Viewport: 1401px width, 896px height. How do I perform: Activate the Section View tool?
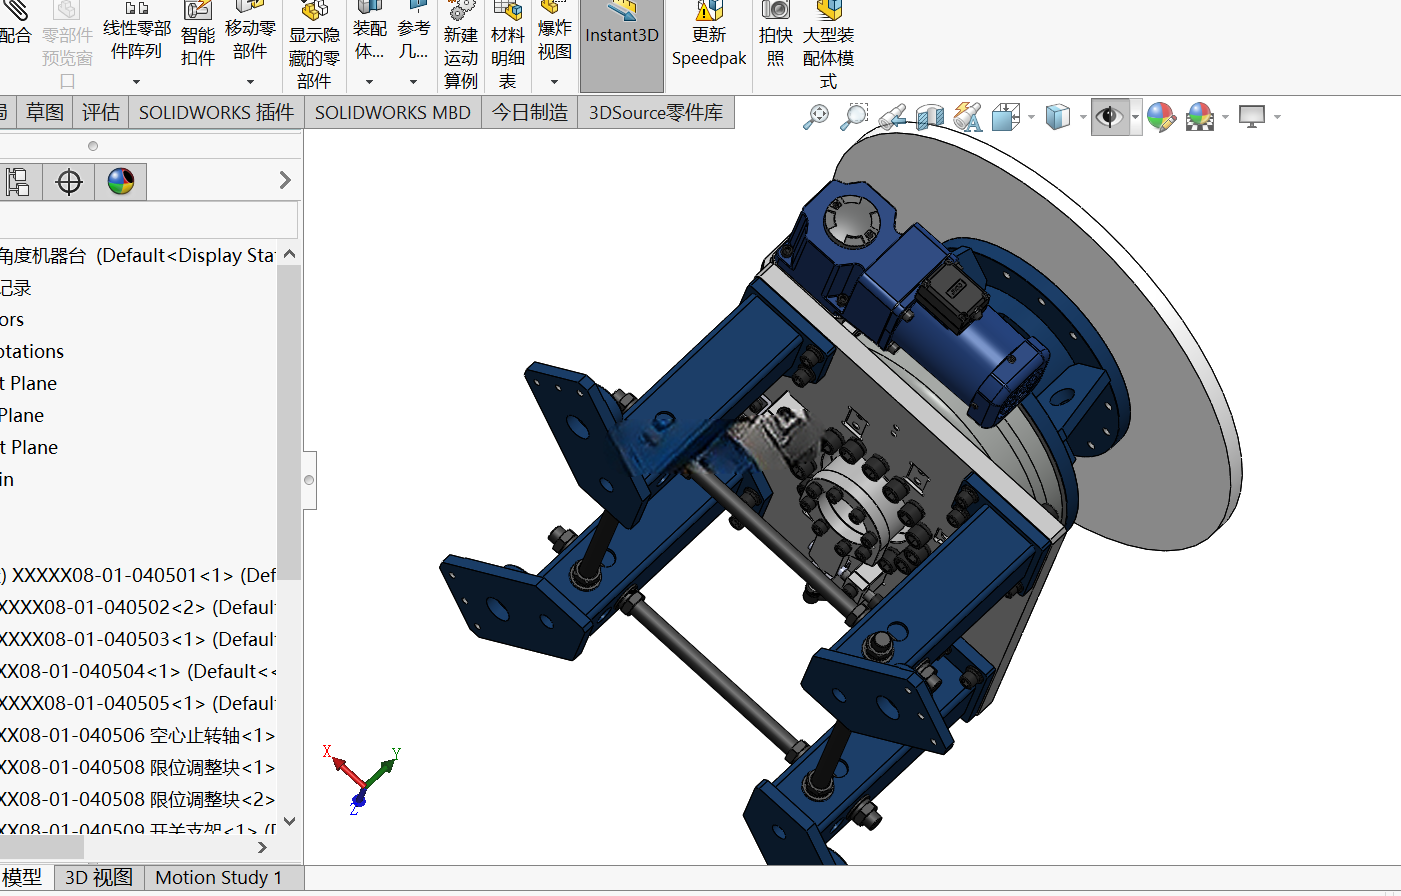click(930, 117)
